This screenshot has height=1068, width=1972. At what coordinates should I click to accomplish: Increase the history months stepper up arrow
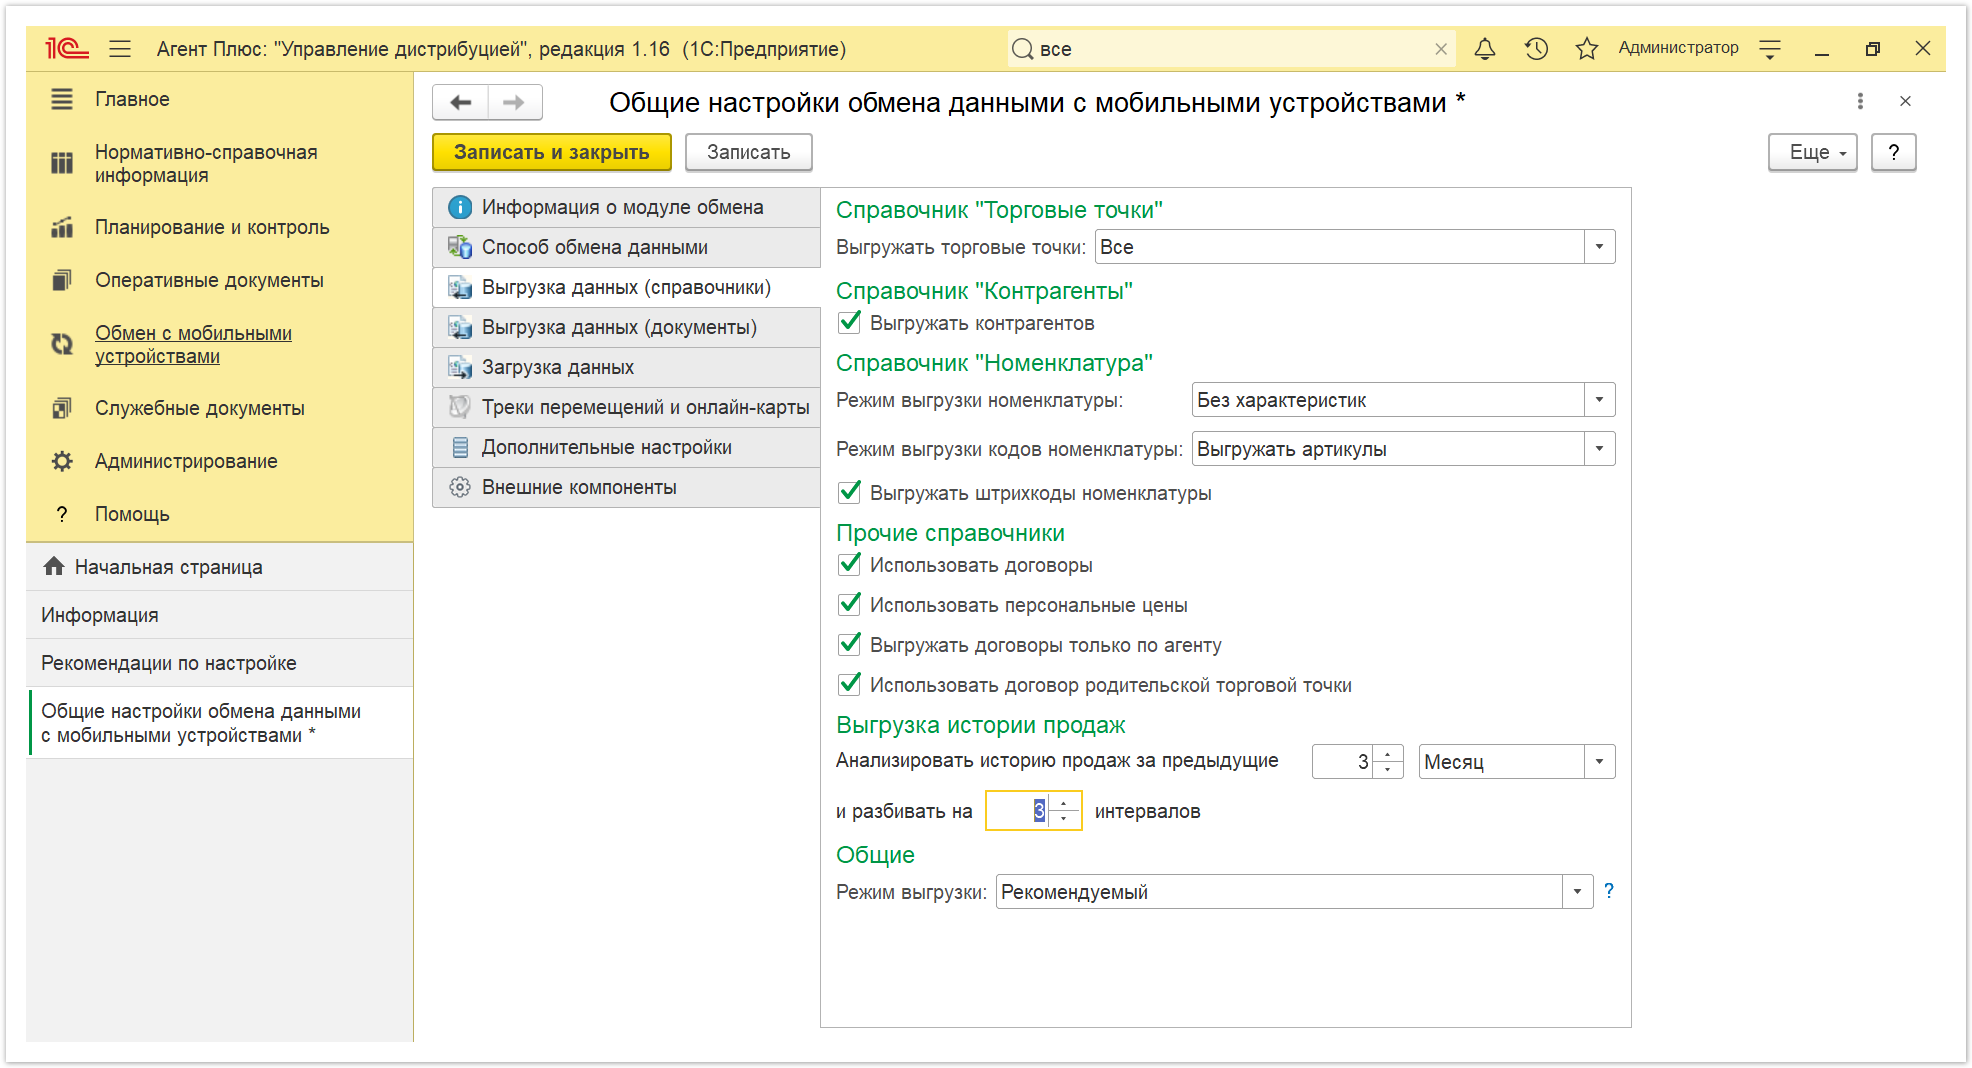tap(1388, 754)
